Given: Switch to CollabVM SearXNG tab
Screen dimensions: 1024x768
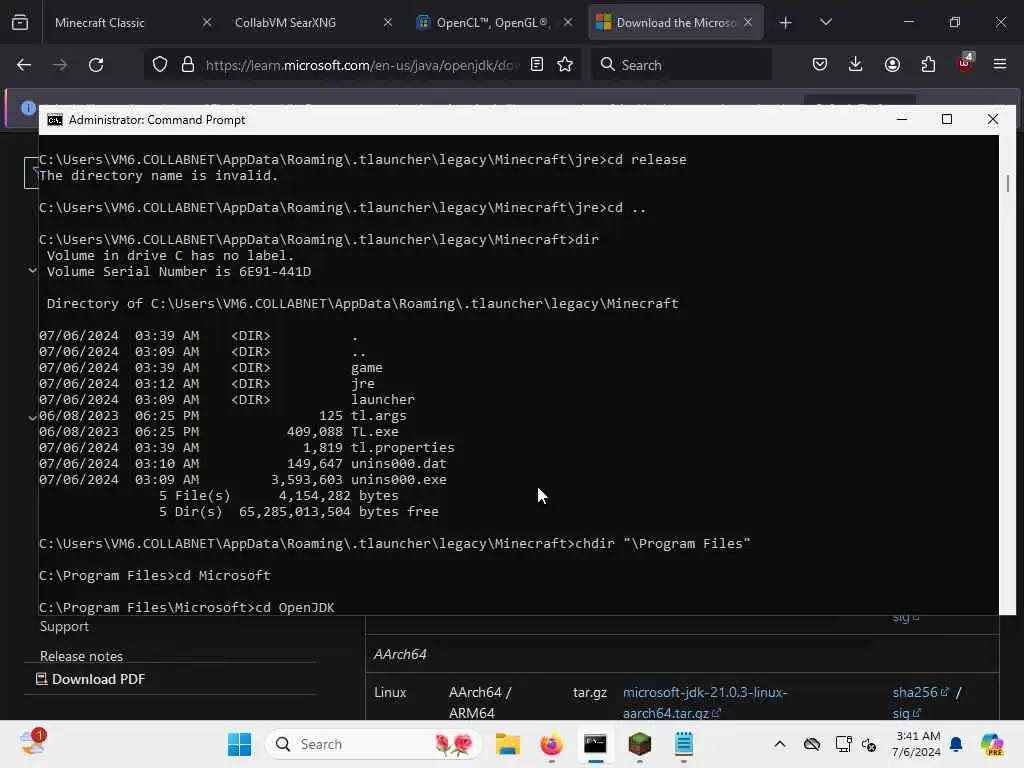Looking at the screenshot, I should point(312,23).
